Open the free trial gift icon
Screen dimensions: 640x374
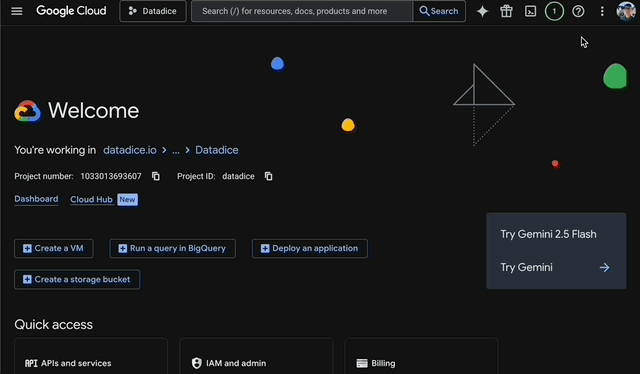pyautogui.click(x=506, y=11)
